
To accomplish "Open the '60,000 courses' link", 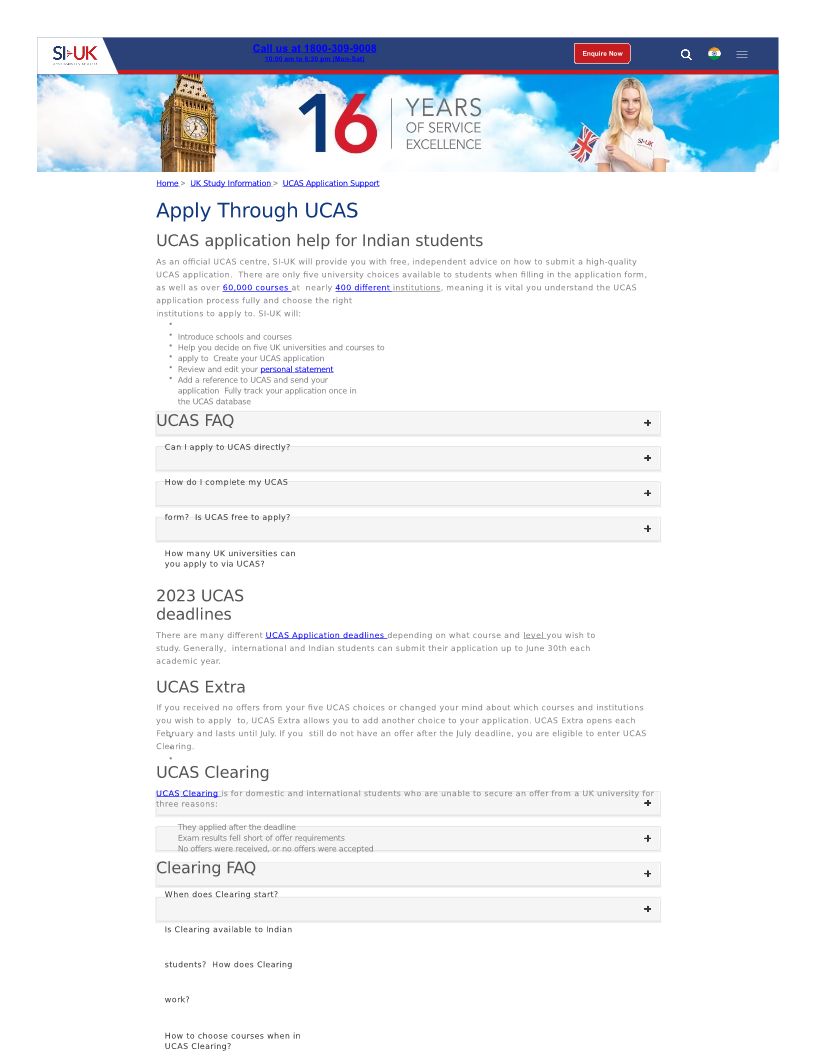I will click(x=255, y=288).
